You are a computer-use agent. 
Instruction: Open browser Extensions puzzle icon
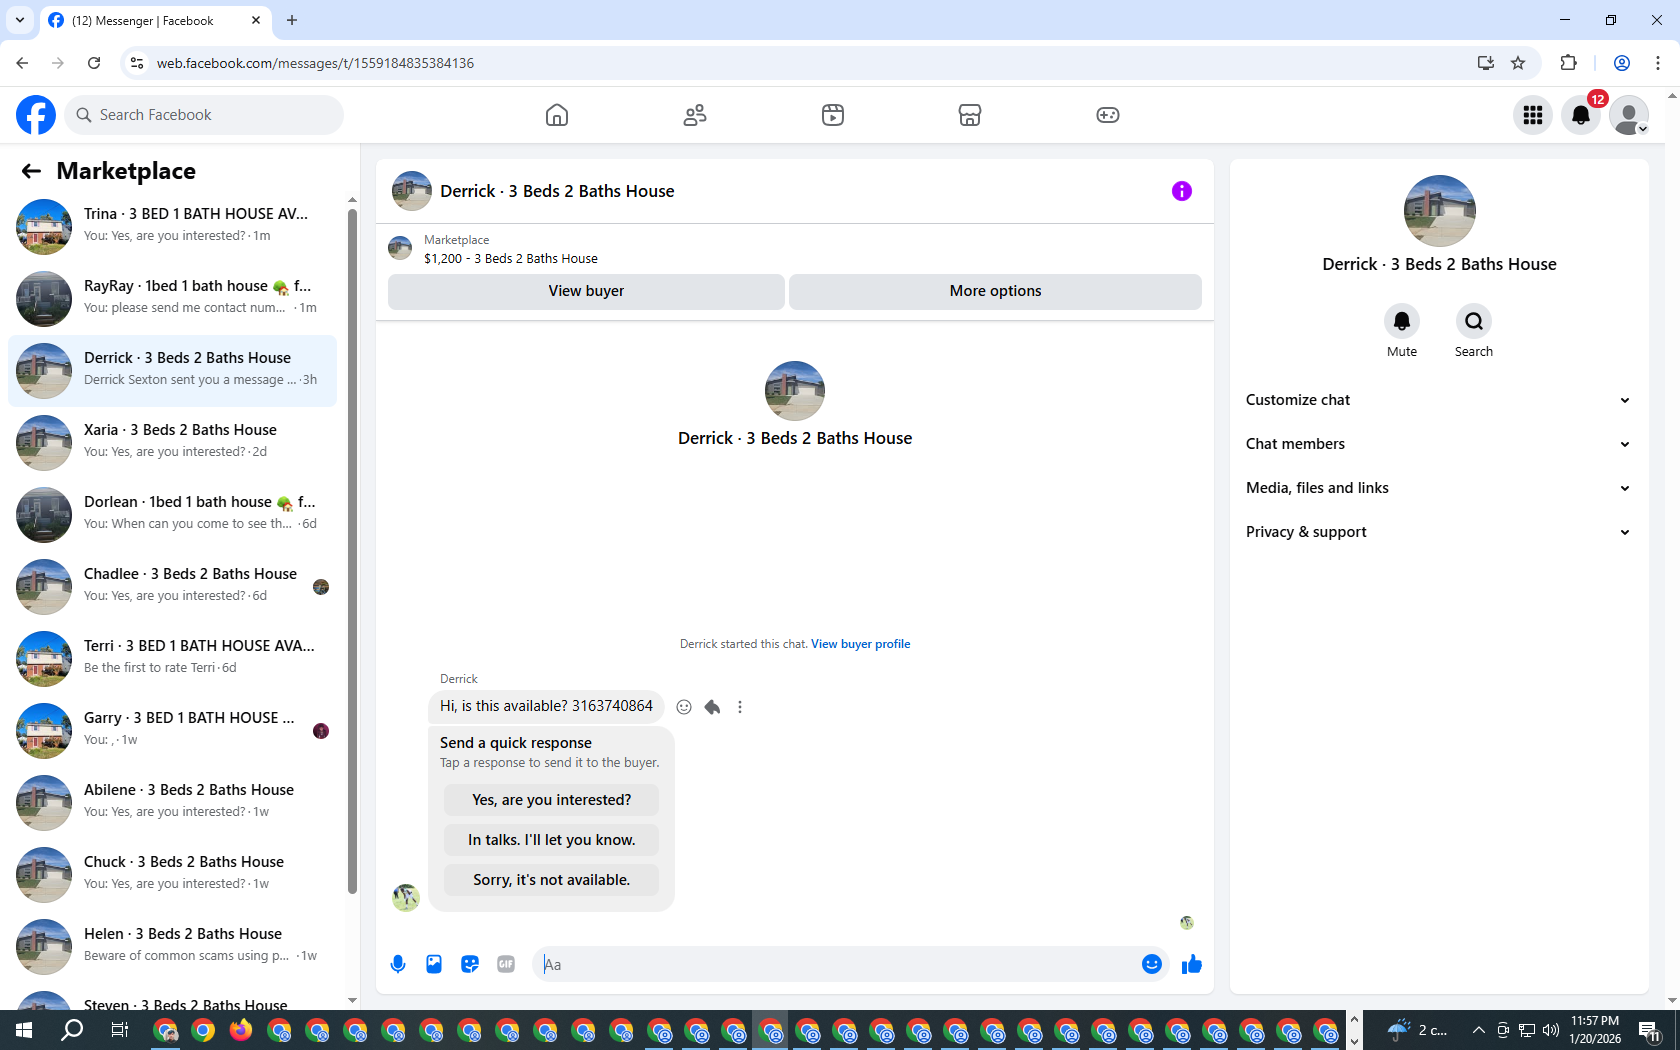(1568, 63)
